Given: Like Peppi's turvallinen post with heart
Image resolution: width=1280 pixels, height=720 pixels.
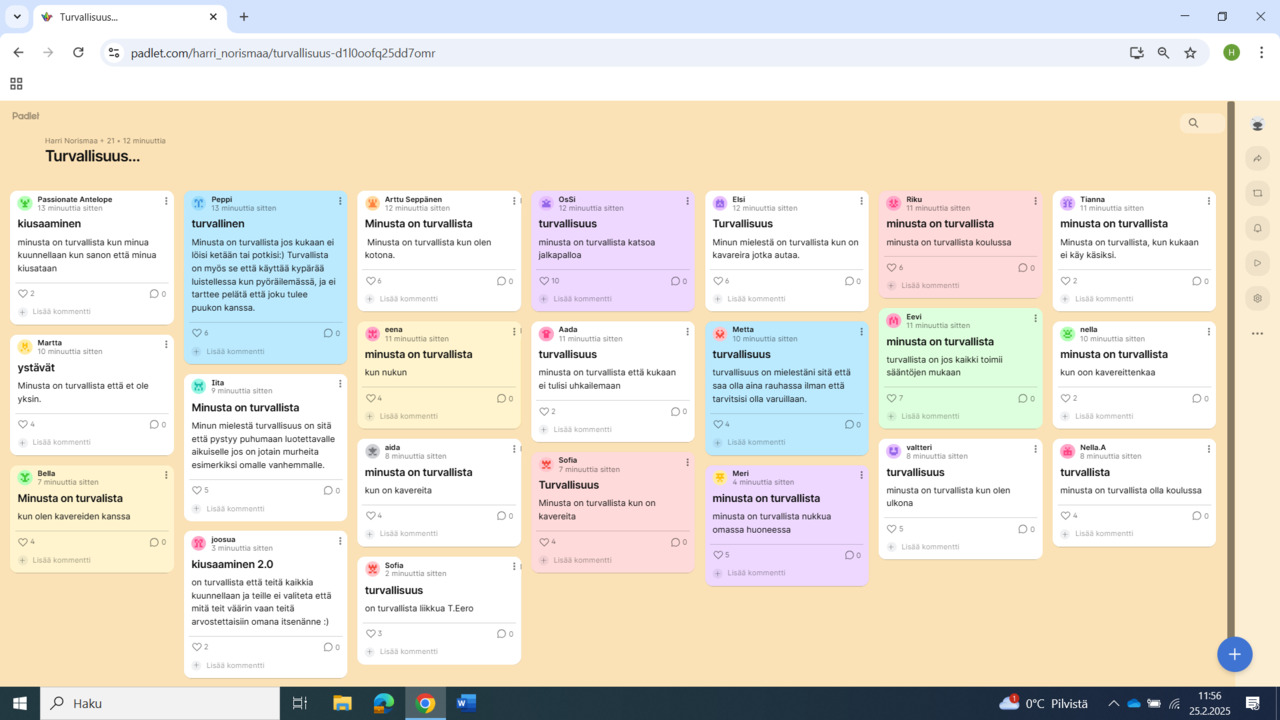Looking at the screenshot, I should click(x=197, y=333).
